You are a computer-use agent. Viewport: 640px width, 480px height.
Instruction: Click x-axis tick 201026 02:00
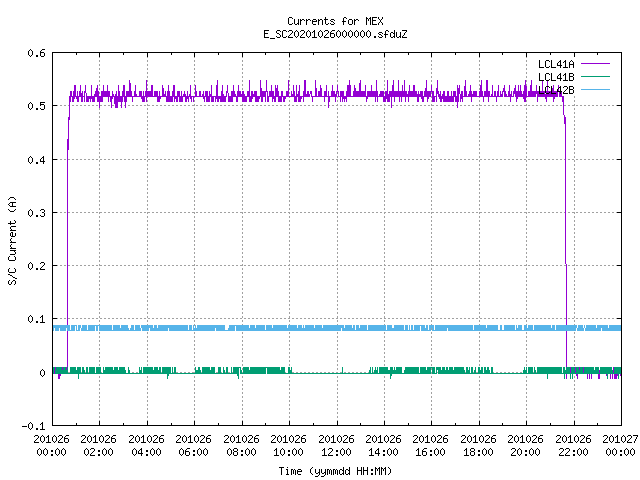pos(98,445)
